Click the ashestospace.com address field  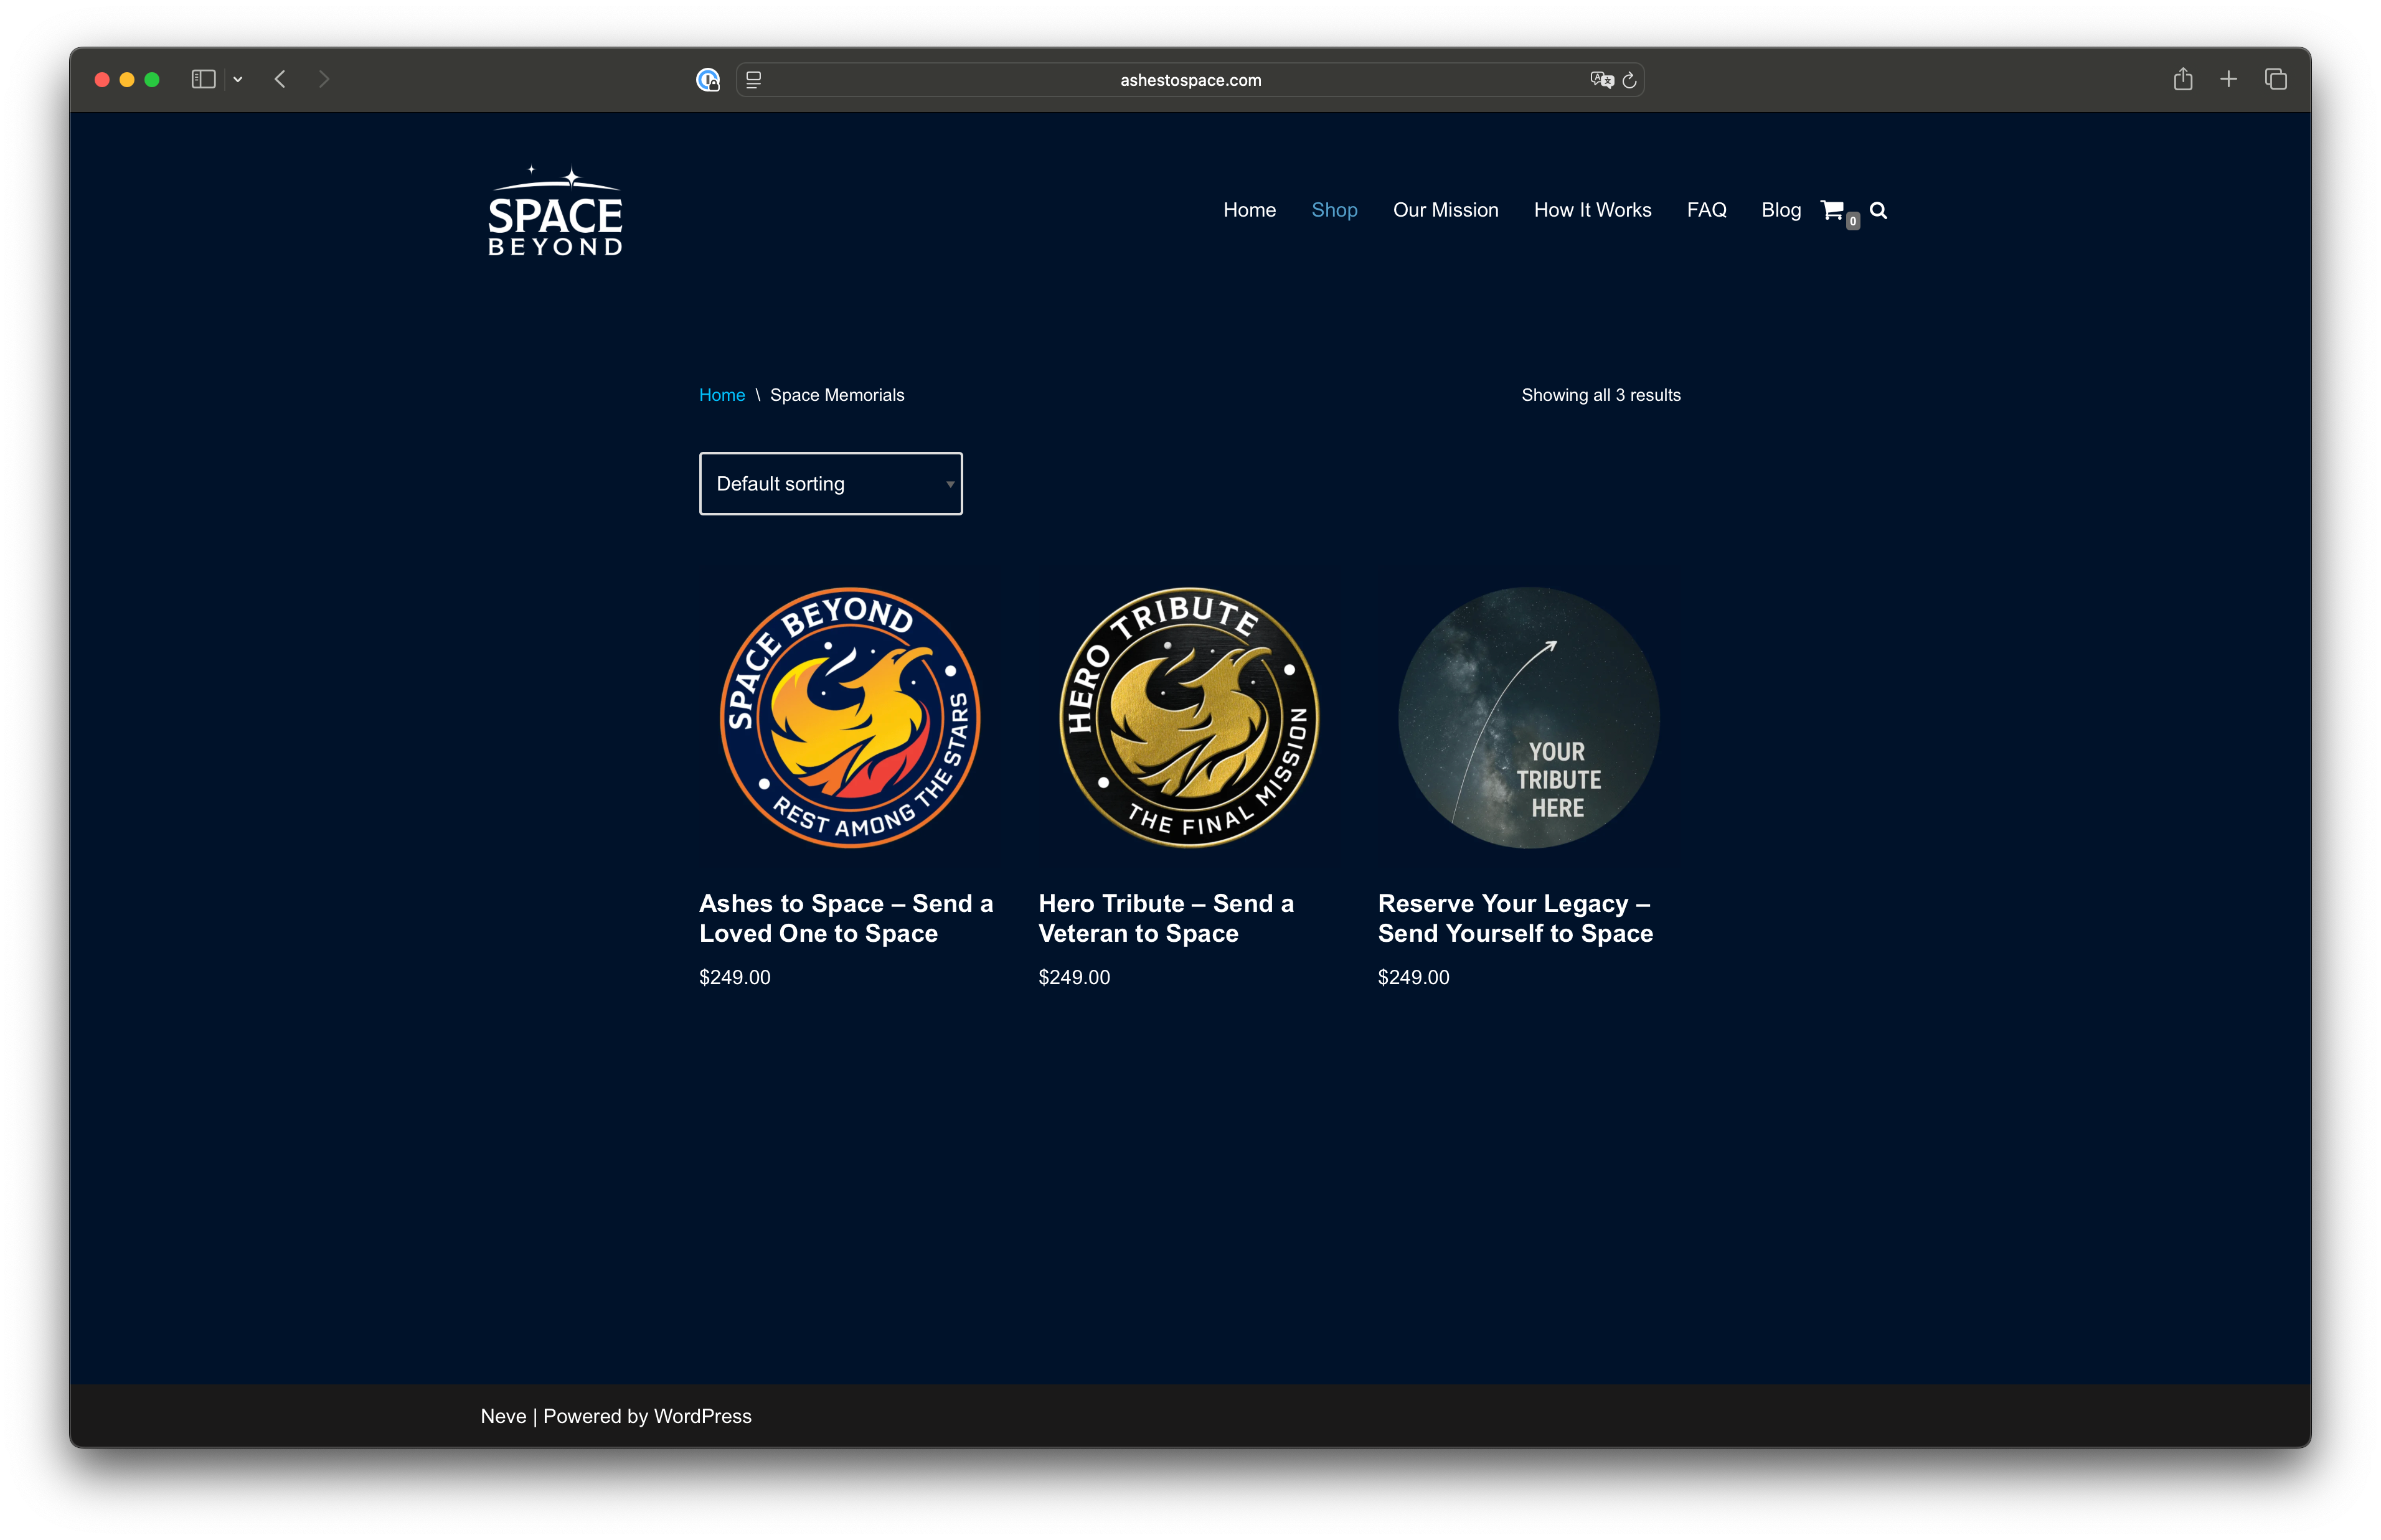[x=1190, y=80]
